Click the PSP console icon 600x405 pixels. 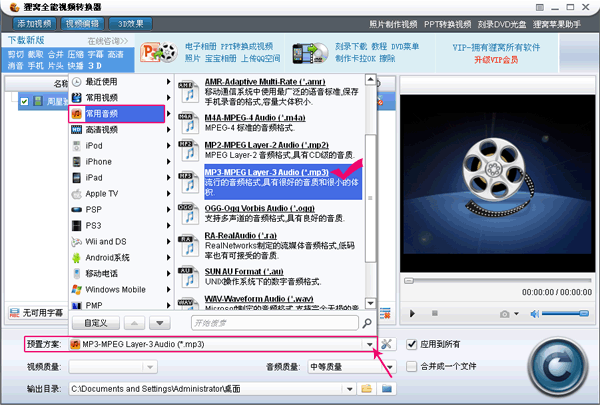click(x=77, y=210)
